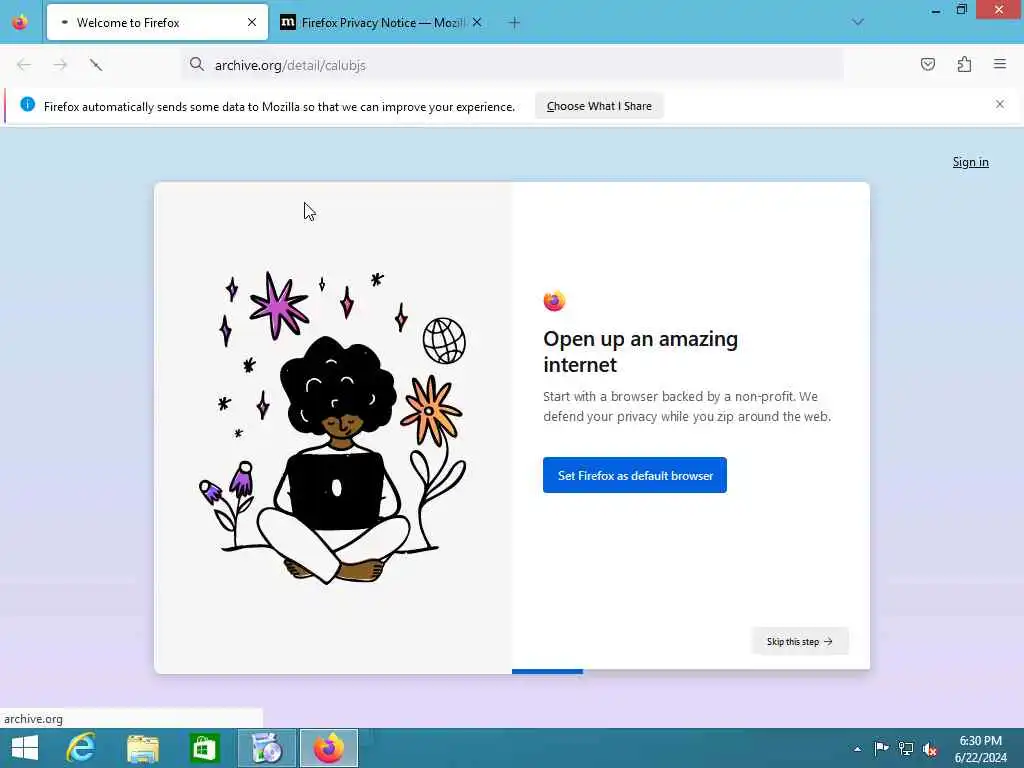Viewport: 1024px width, 768px height.
Task: Switch to the Firefox Privacy Notice tab
Action: pyautogui.click(x=382, y=23)
